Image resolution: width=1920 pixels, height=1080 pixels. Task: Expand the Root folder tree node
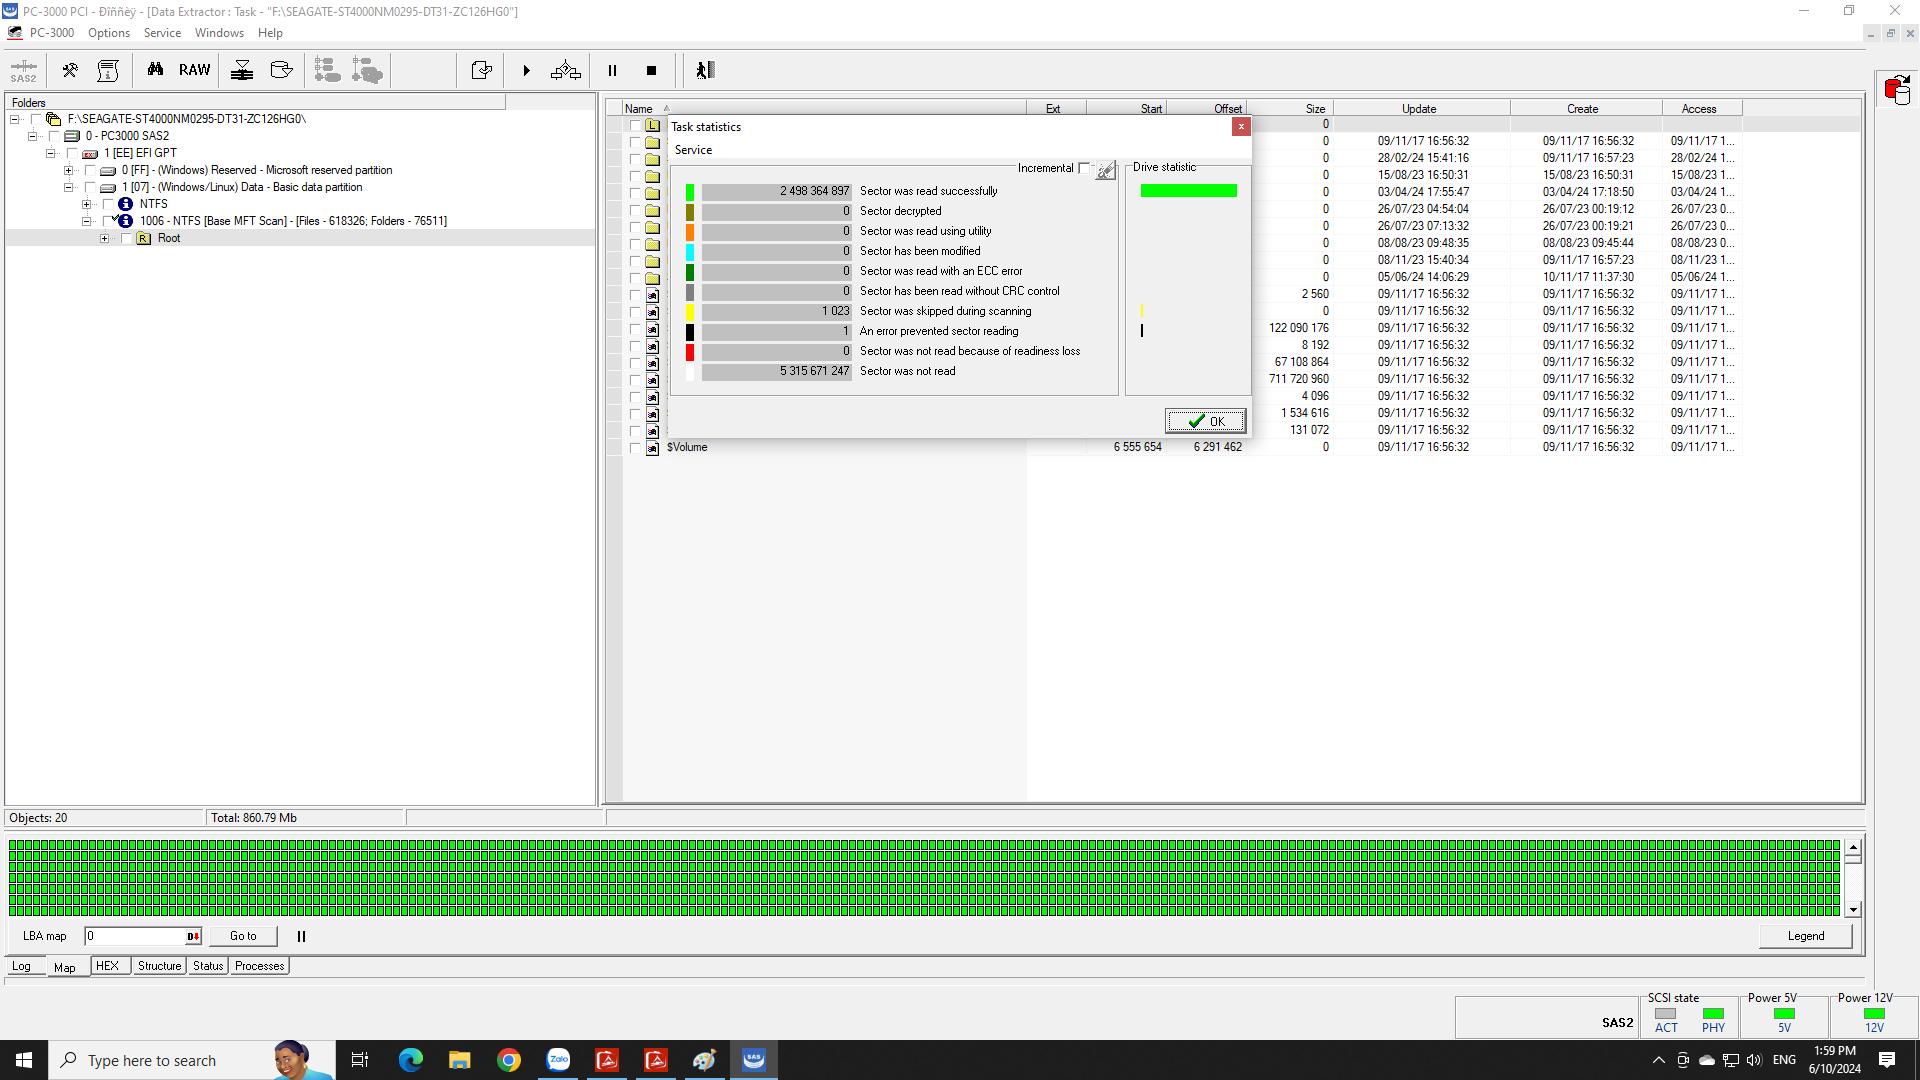(x=104, y=238)
